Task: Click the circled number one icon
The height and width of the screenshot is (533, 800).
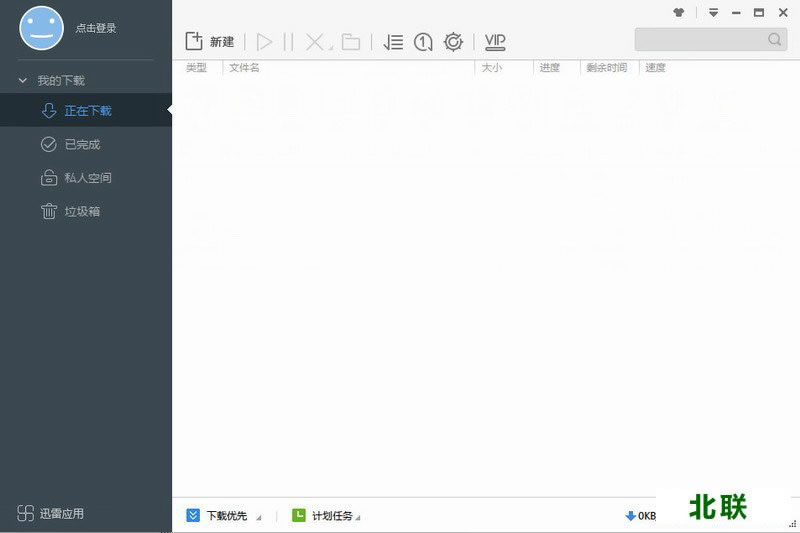Action: (x=423, y=42)
